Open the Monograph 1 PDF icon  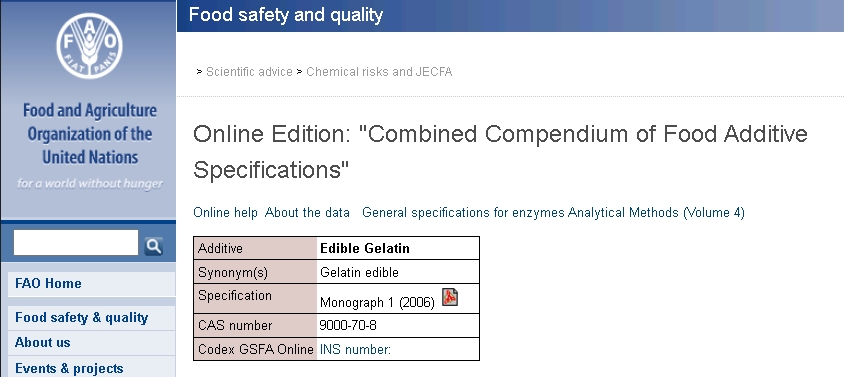click(x=450, y=297)
